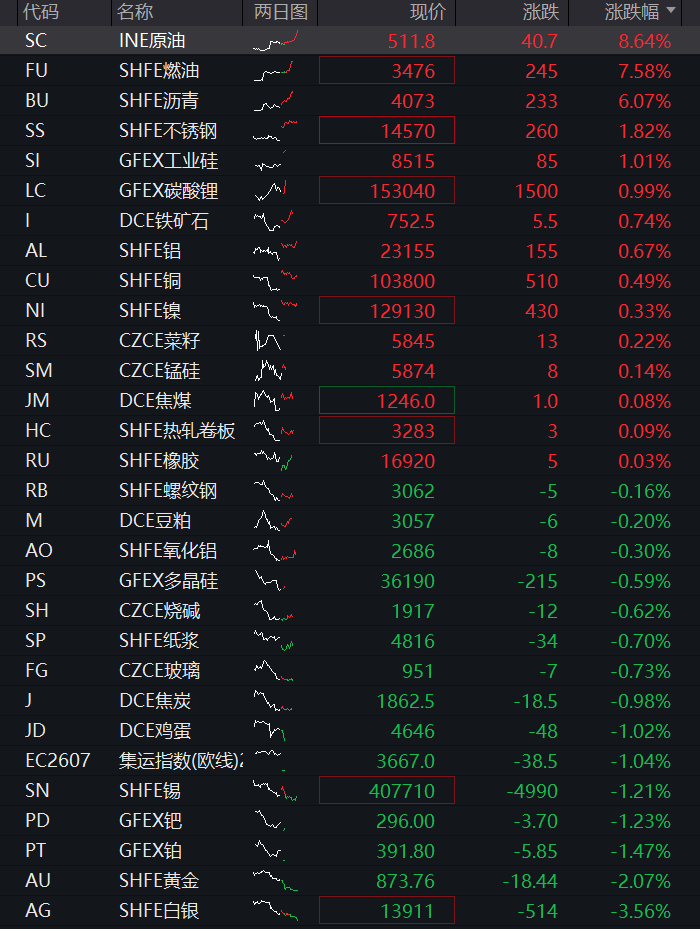Click the green-boxed price 1246.0 for 焦煤
Screen dimensions: 700x929
click(387, 401)
